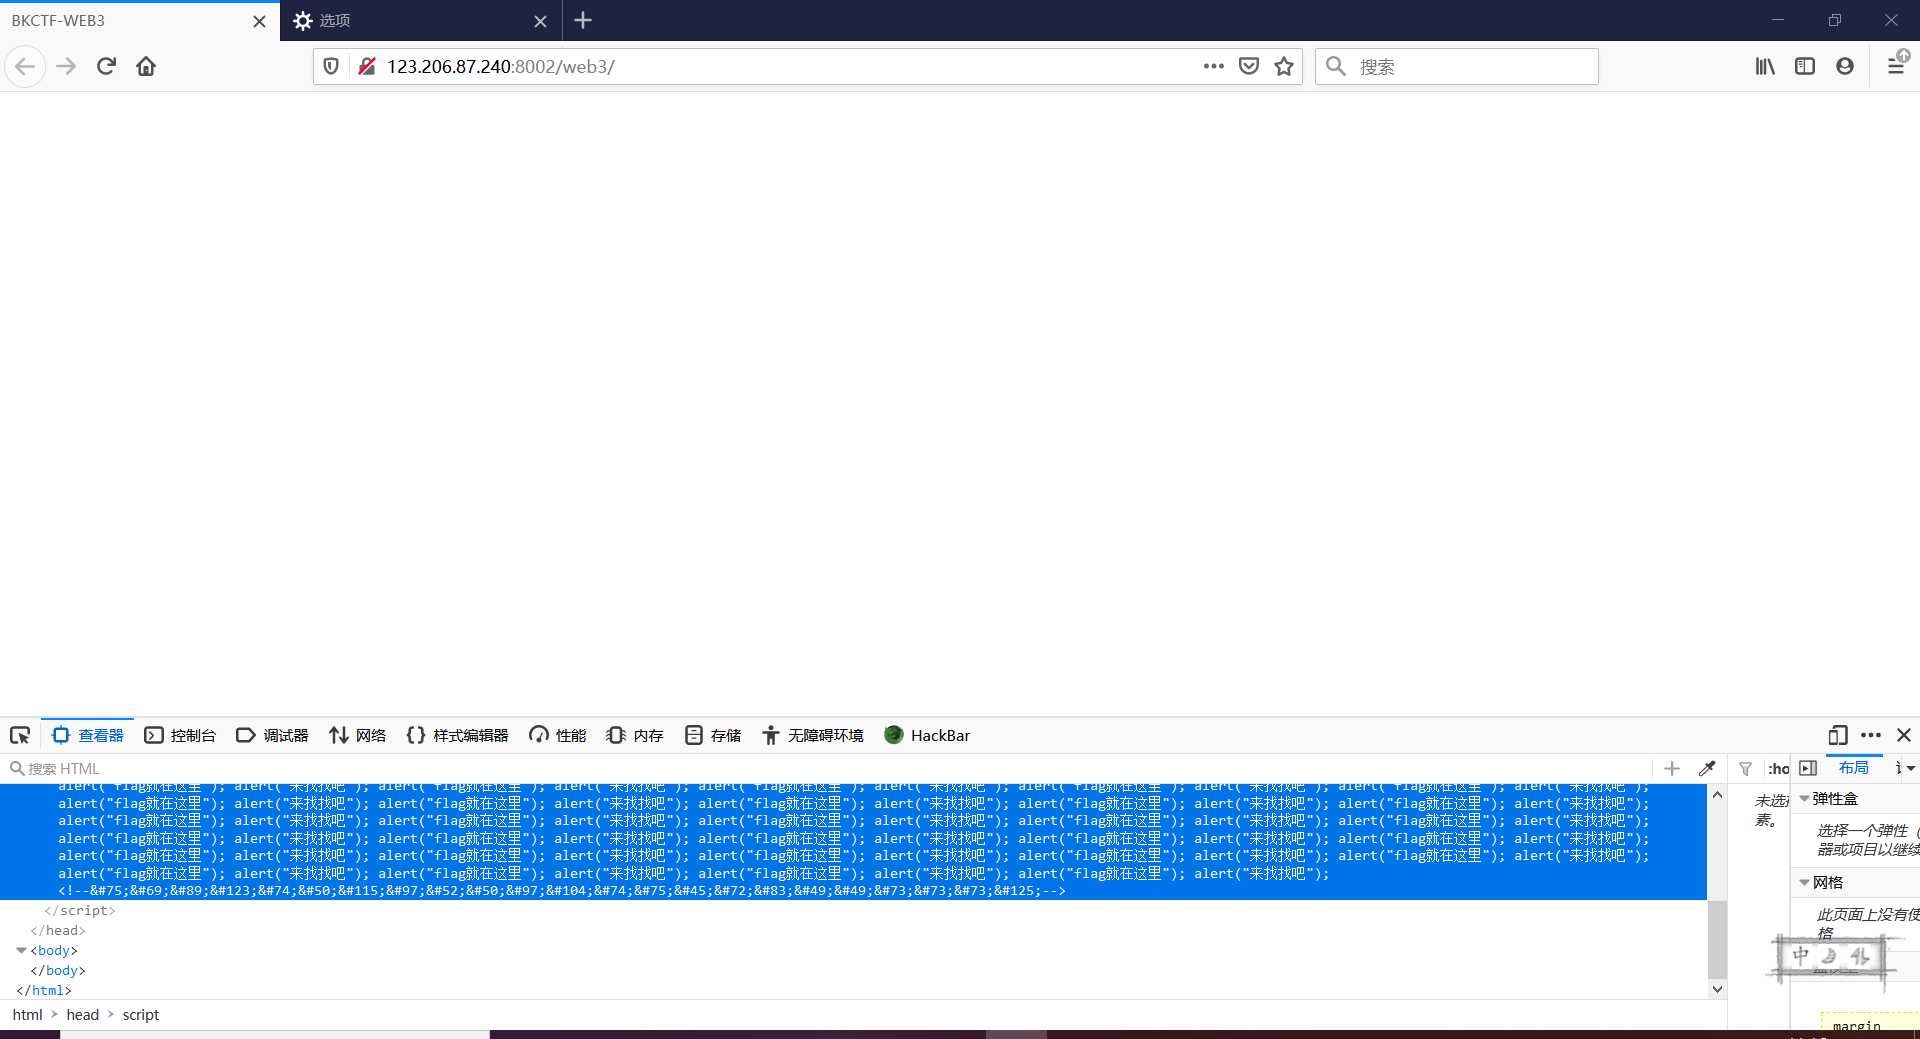Open devtools three-dot options menu
The height and width of the screenshot is (1039, 1920).
point(1871,735)
